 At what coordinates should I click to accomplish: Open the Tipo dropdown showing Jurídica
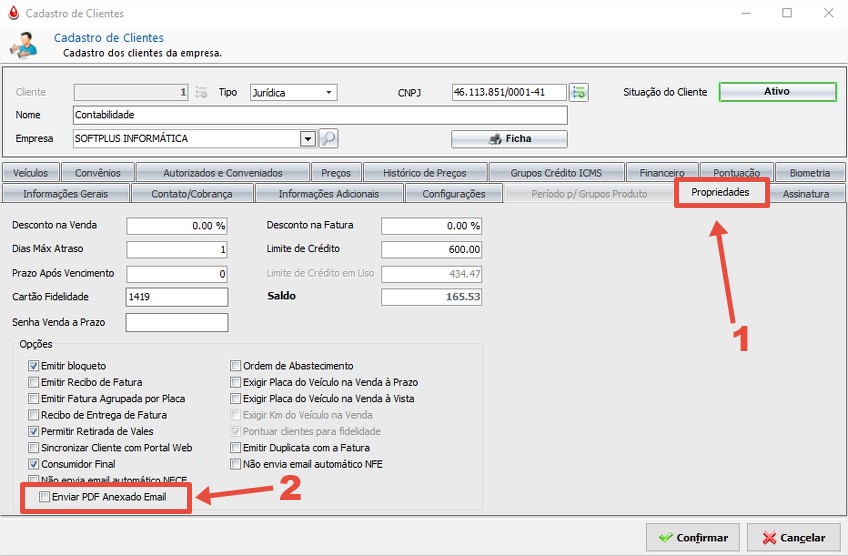294,92
